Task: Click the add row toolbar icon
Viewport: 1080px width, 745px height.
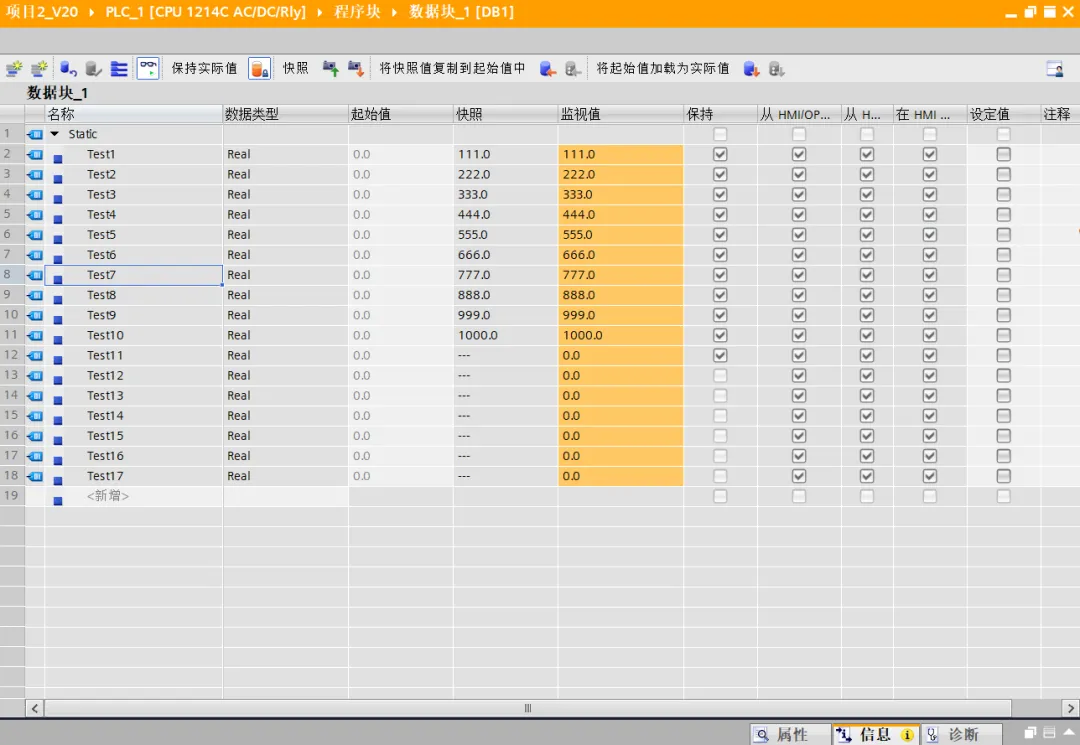Action: tap(39, 68)
